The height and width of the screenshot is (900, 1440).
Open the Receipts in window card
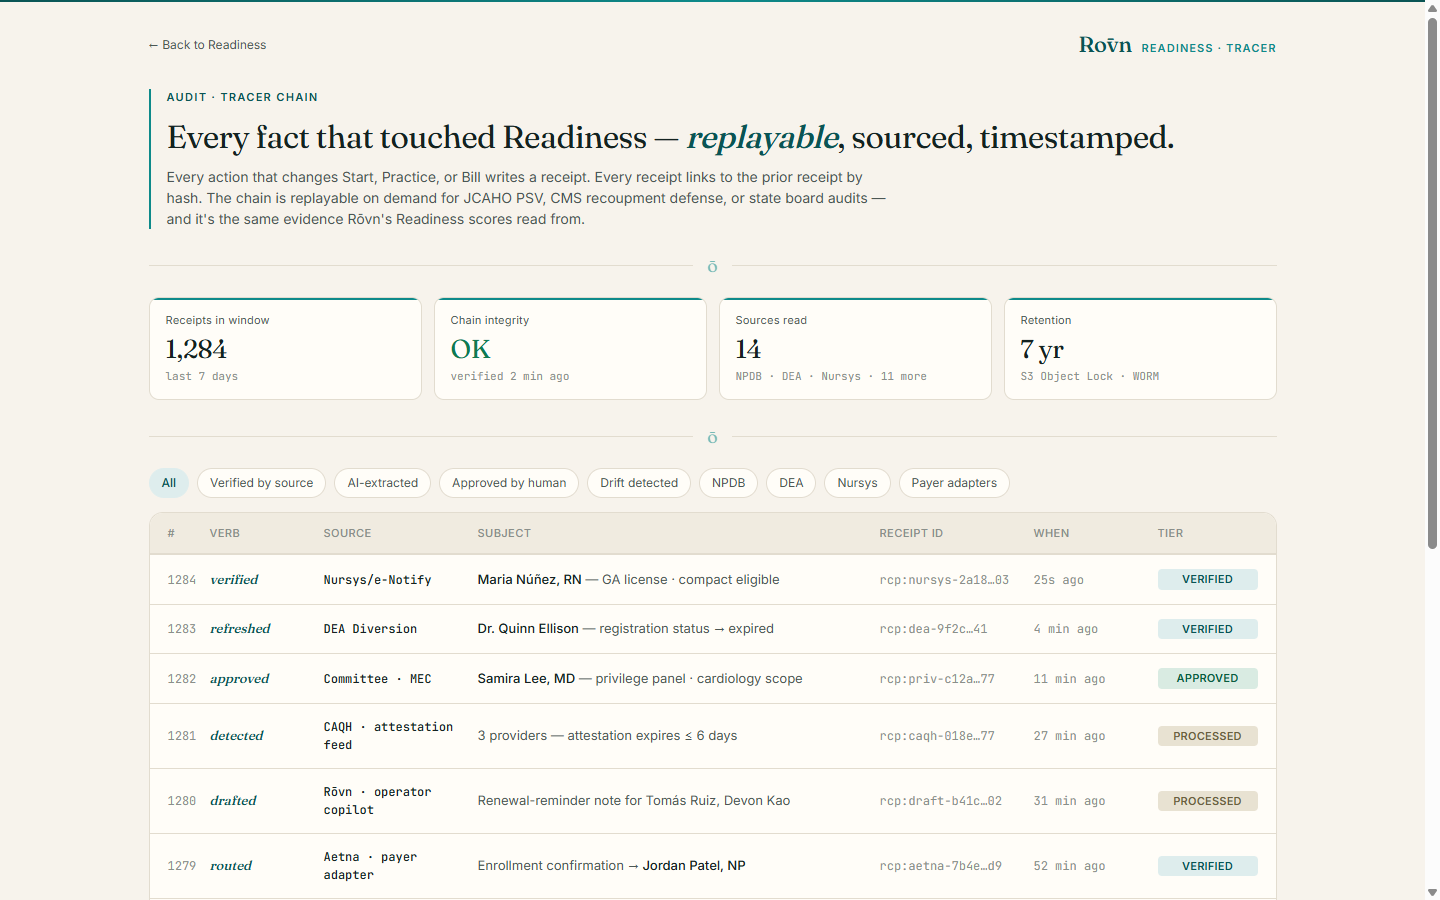(x=285, y=349)
